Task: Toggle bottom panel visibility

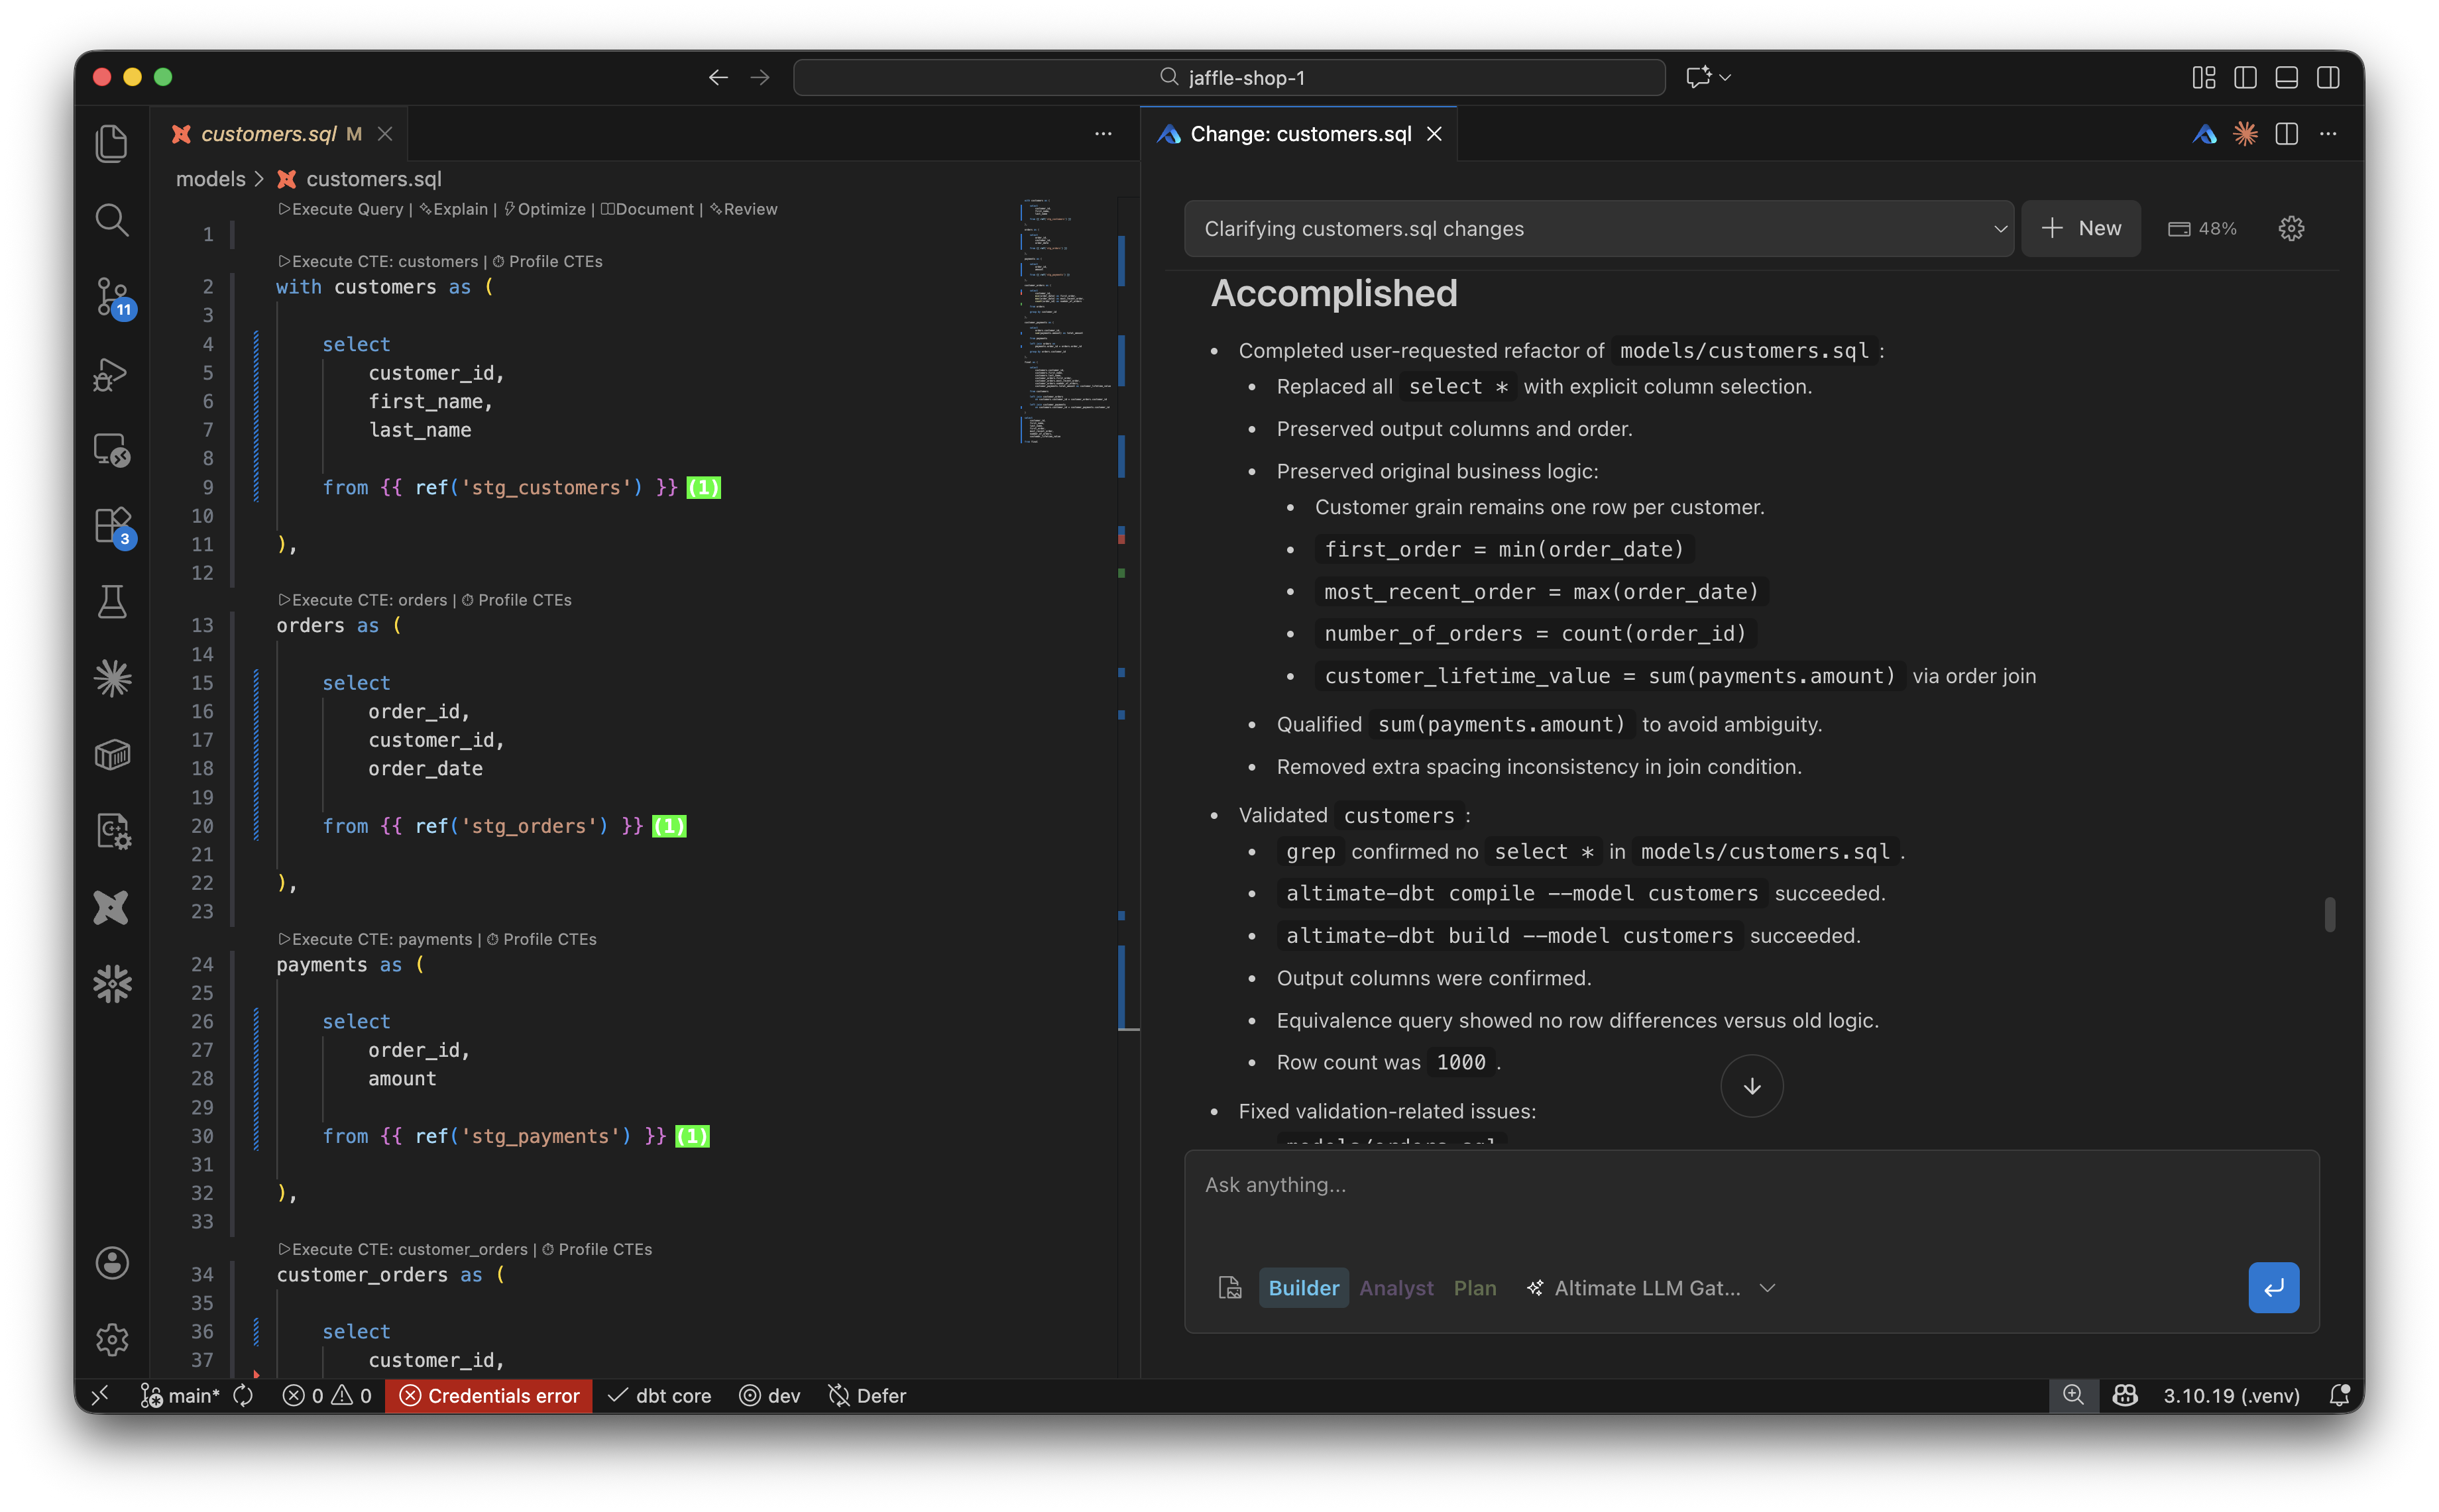Action: point(2286,77)
